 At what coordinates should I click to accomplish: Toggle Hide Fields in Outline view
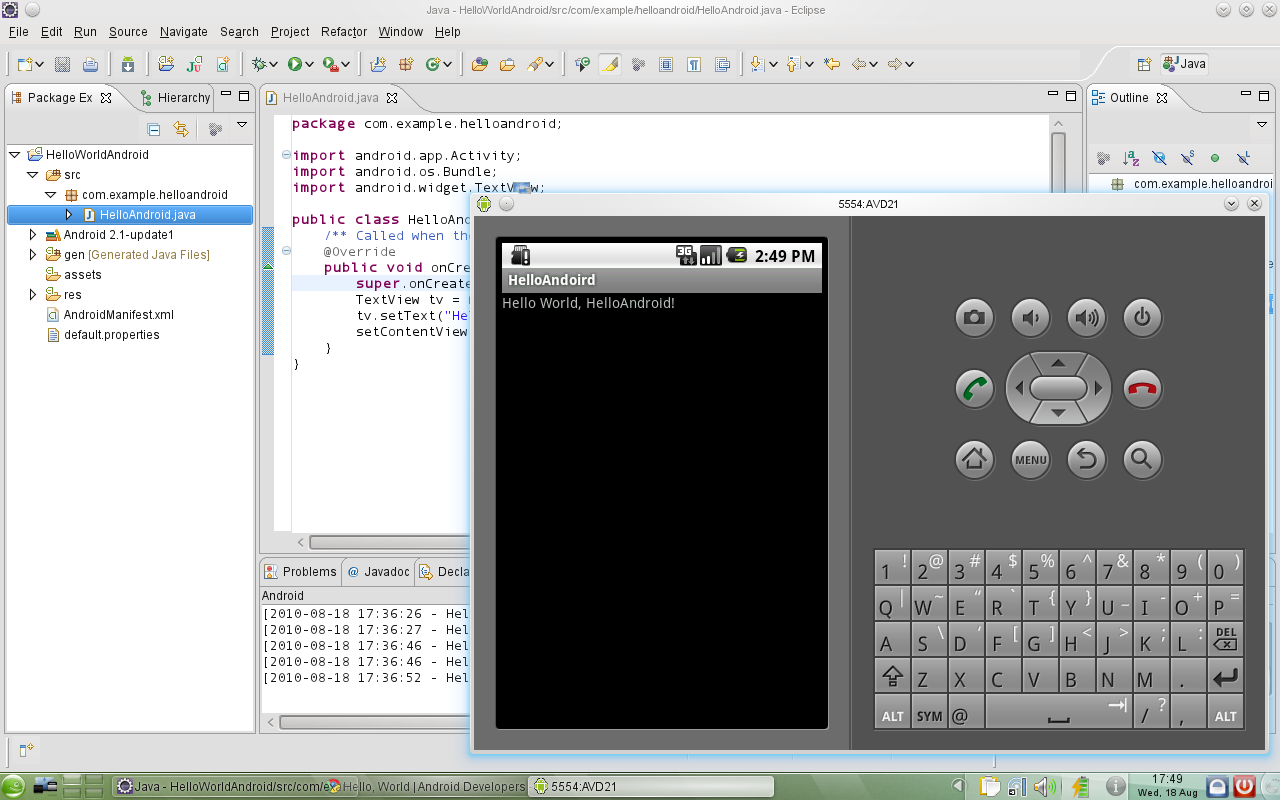click(1159, 158)
